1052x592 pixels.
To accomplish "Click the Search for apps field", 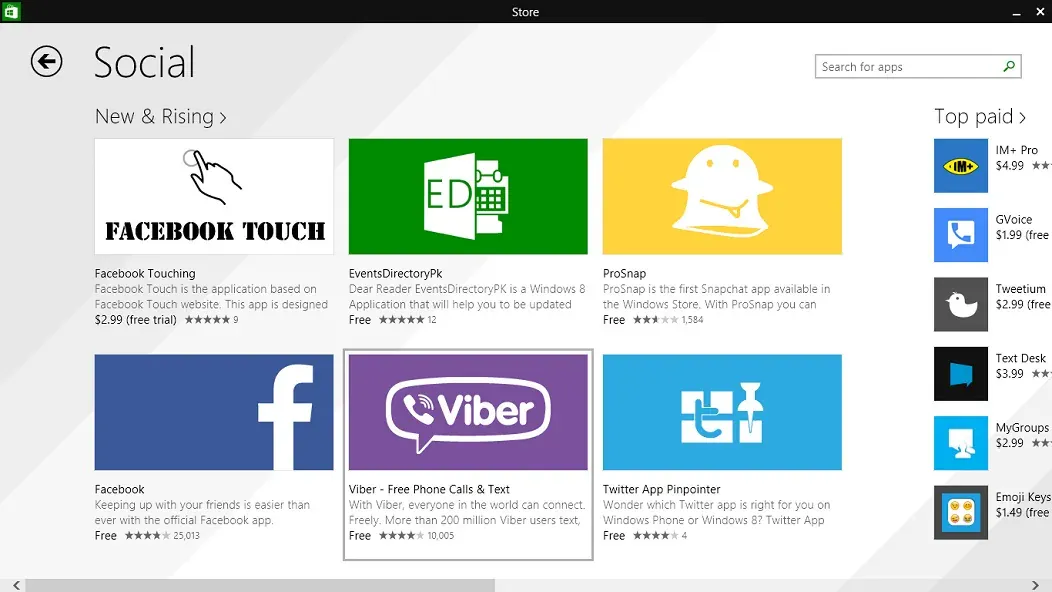I will click(x=908, y=67).
